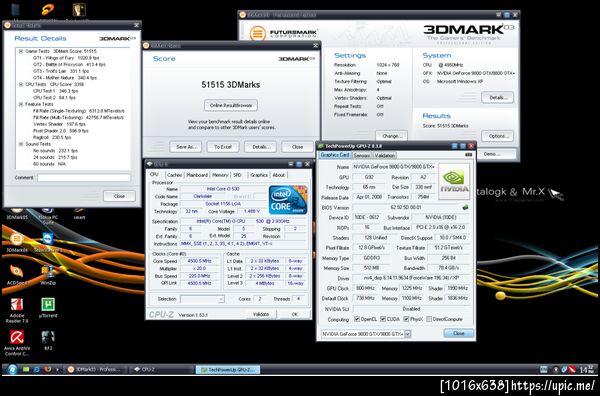The image size is (600, 396).
Task: Click the Online ResultBrowser button
Action: coord(231,105)
